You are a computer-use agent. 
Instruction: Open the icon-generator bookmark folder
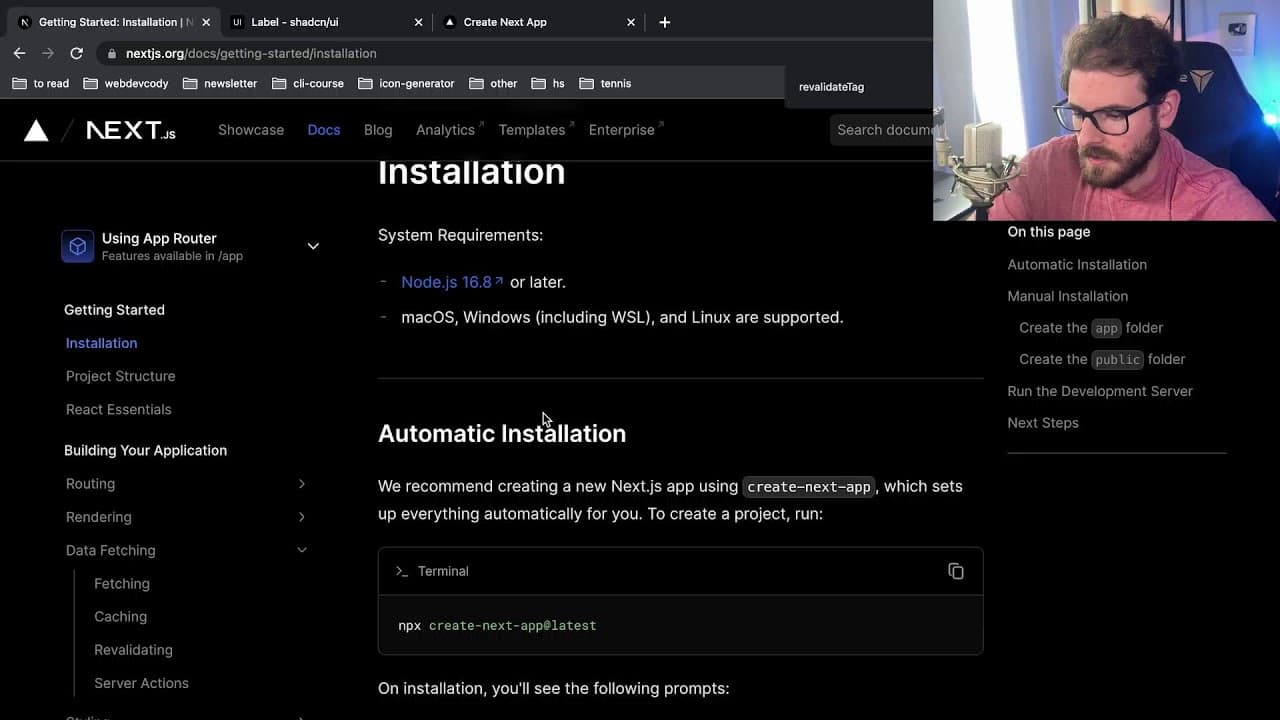click(406, 84)
